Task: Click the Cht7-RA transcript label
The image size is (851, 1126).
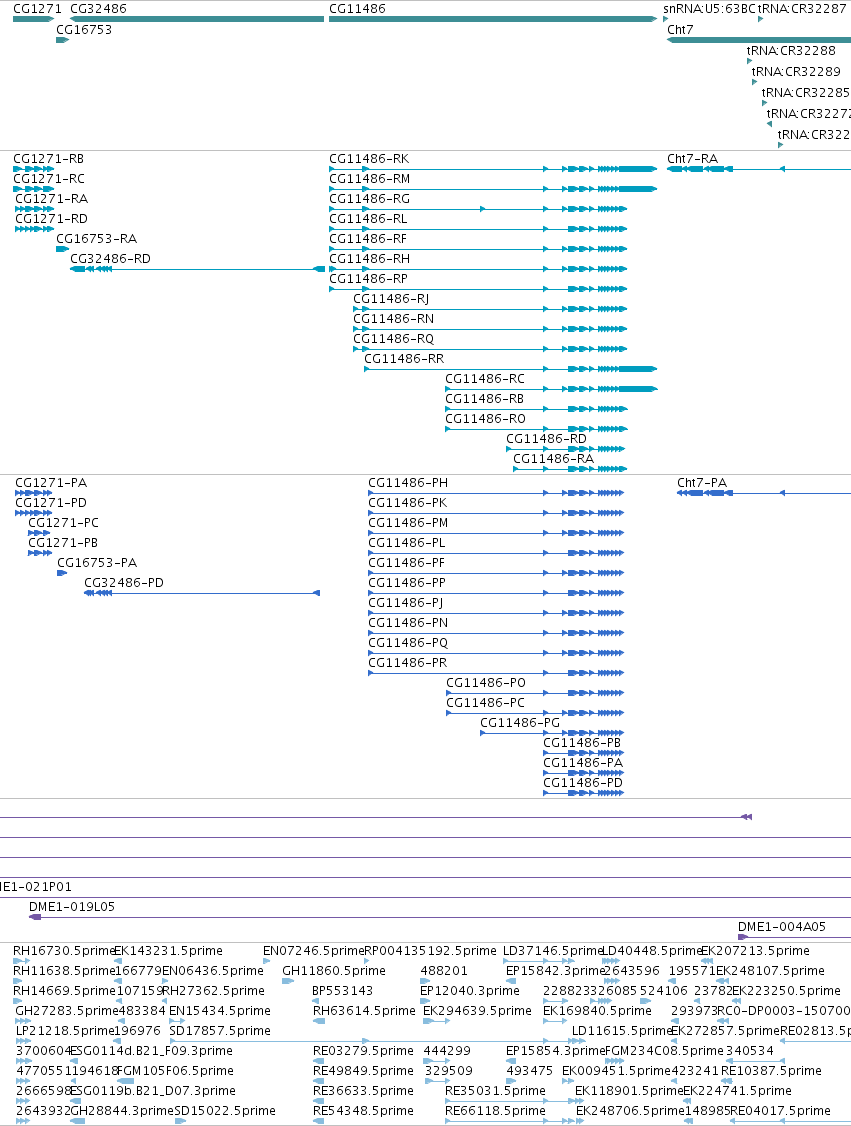Action: [692, 159]
